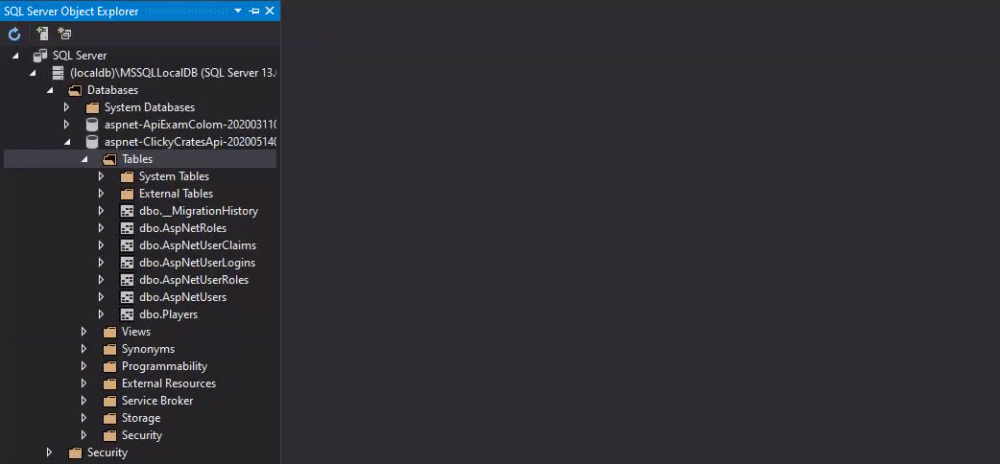Click the Group by Schema toolbar icon
The width and height of the screenshot is (1000, 464).
pos(64,34)
